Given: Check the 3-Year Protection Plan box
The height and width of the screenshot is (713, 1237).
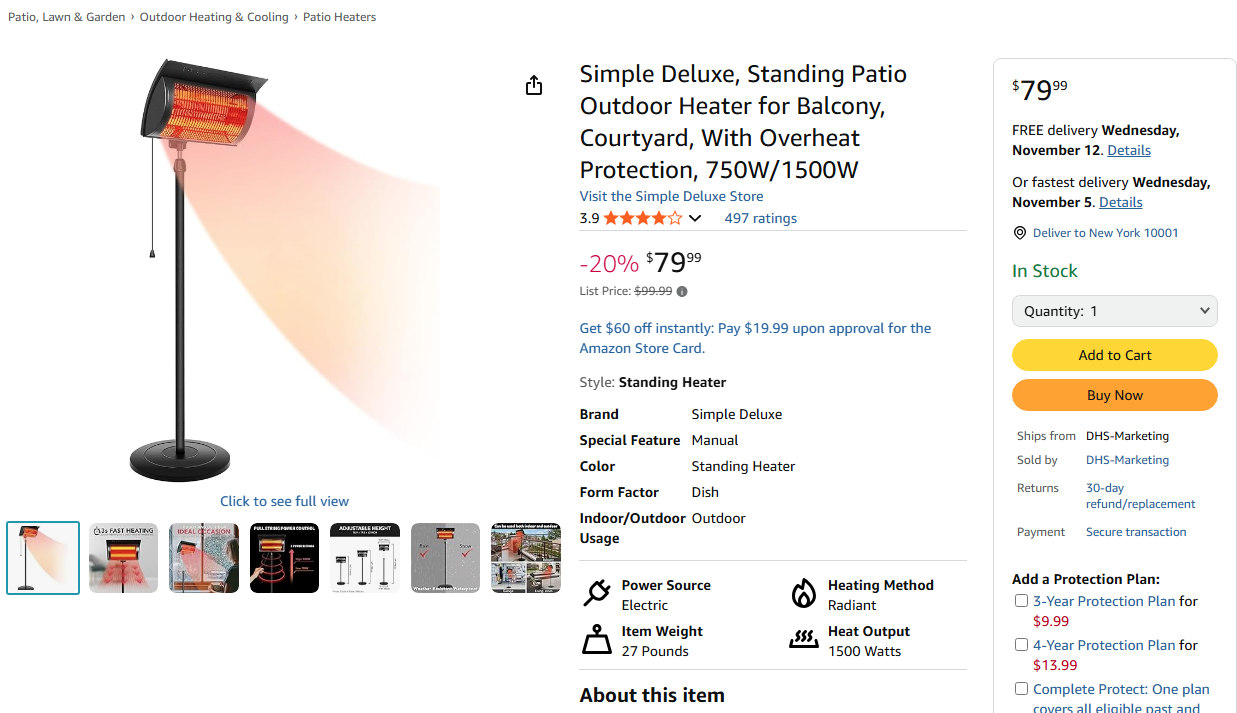Looking at the screenshot, I should coord(1021,601).
